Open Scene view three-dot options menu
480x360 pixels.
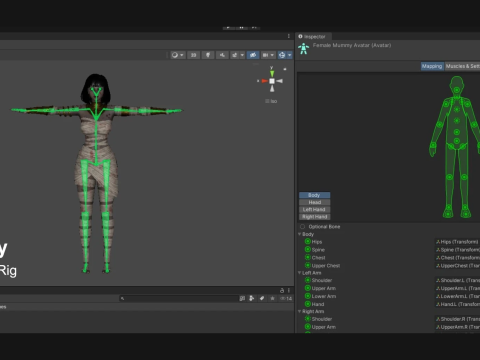click(x=289, y=36)
